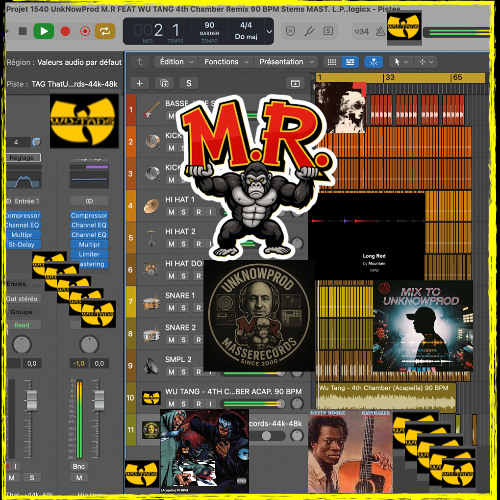Screen dimensions: 500x500
Task: Click the Wu Tang Acapella audio region
Action: pos(386,397)
